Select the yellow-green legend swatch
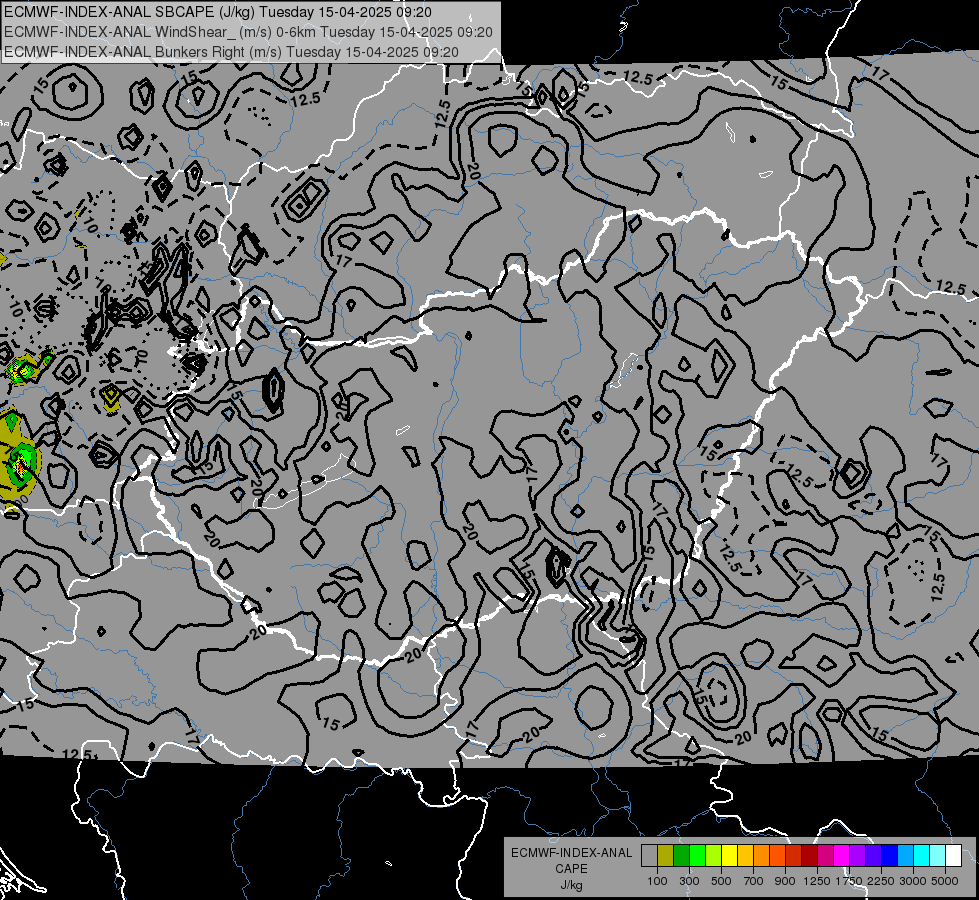Screen dimensions: 979x900 tap(713, 855)
